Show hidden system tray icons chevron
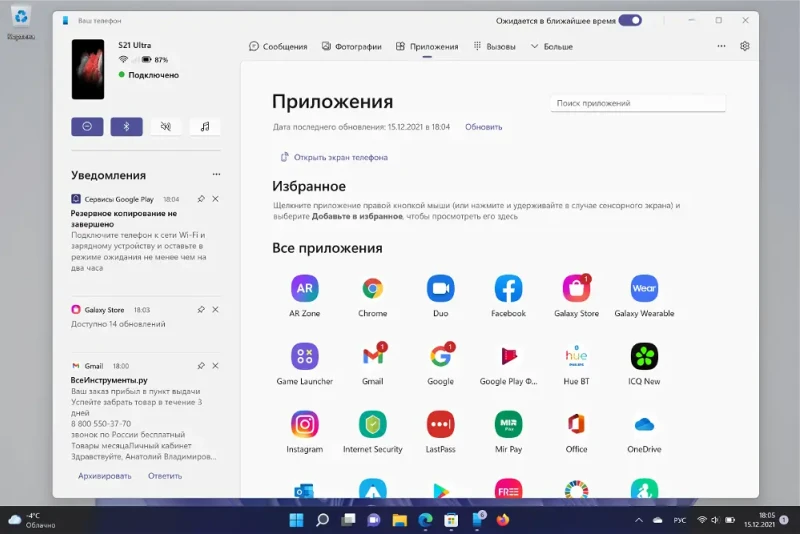800x534 pixels. [x=639, y=520]
